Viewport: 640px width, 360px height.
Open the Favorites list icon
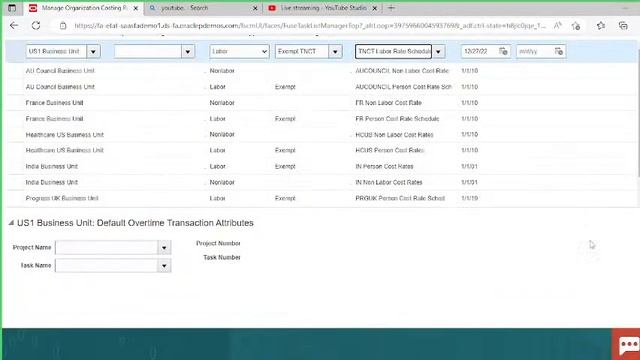(601, 26)
